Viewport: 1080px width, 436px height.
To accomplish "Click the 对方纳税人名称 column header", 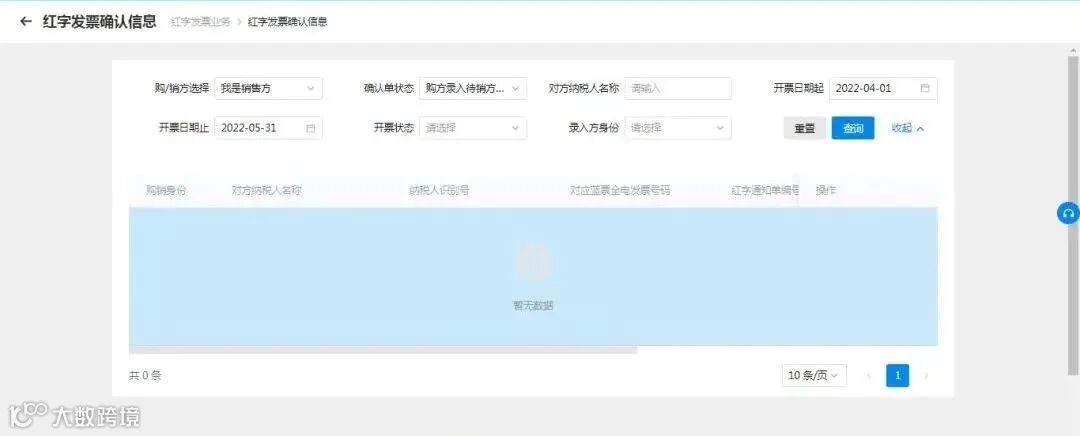I will 267,191.
